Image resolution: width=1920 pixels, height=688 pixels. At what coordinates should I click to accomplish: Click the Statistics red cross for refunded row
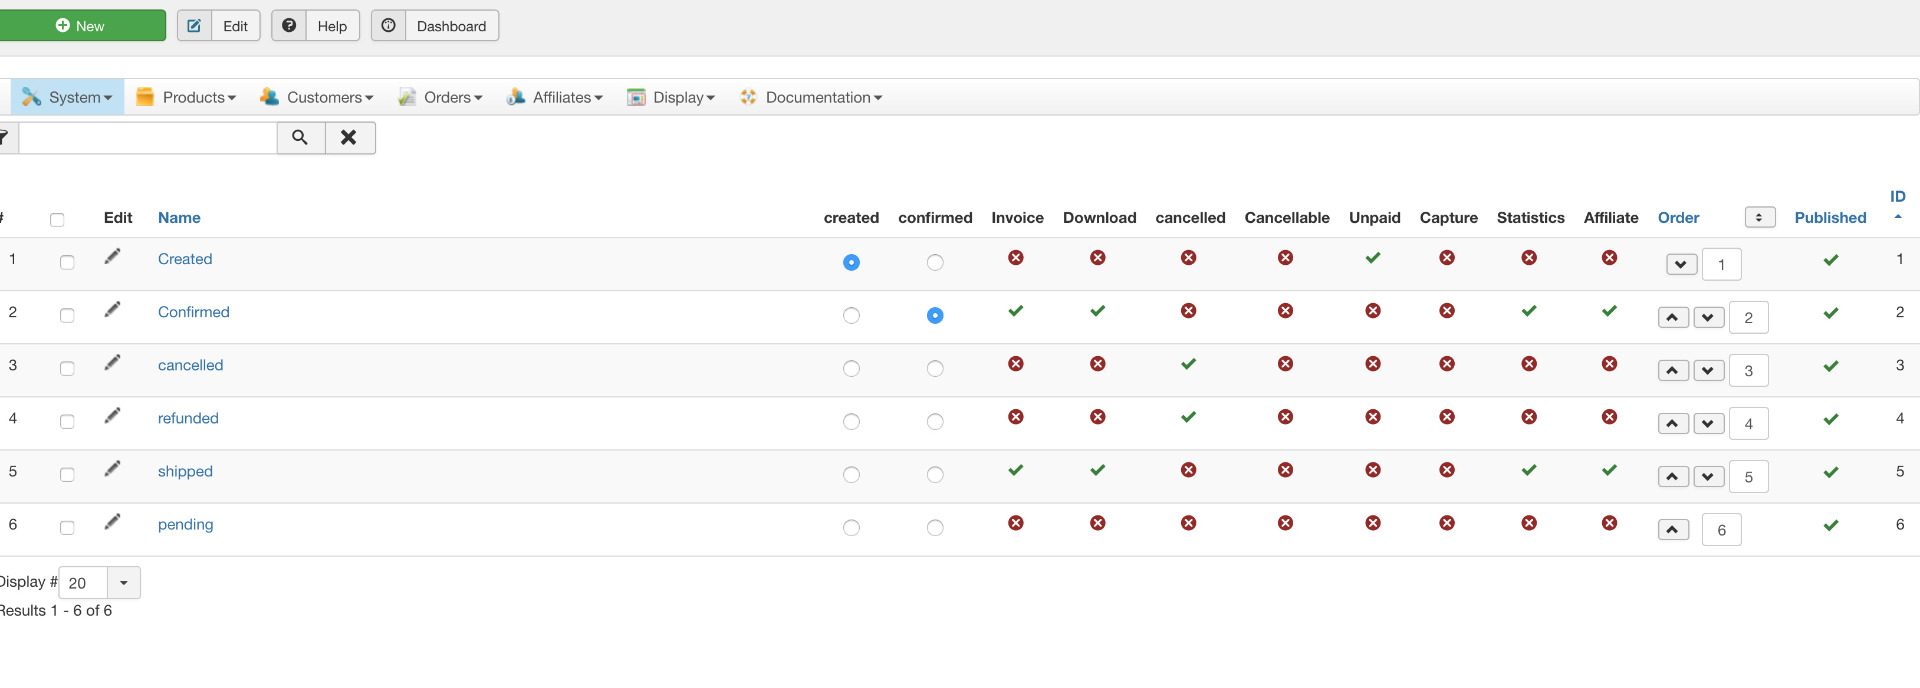coord(1529,417)
